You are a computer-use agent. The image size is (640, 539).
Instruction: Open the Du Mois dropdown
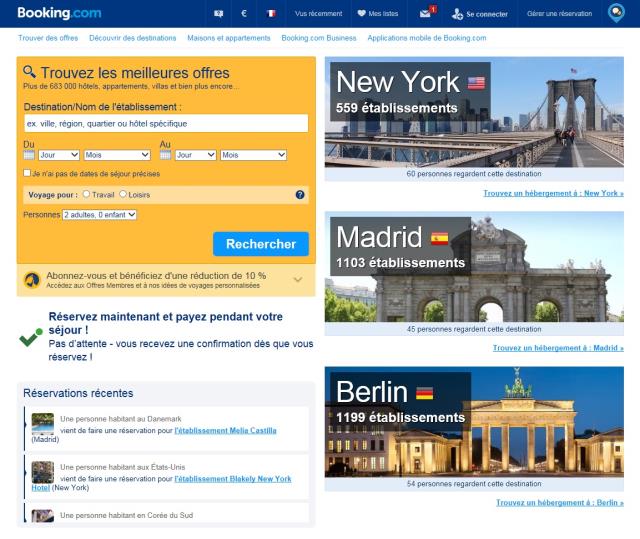[117, 155]
